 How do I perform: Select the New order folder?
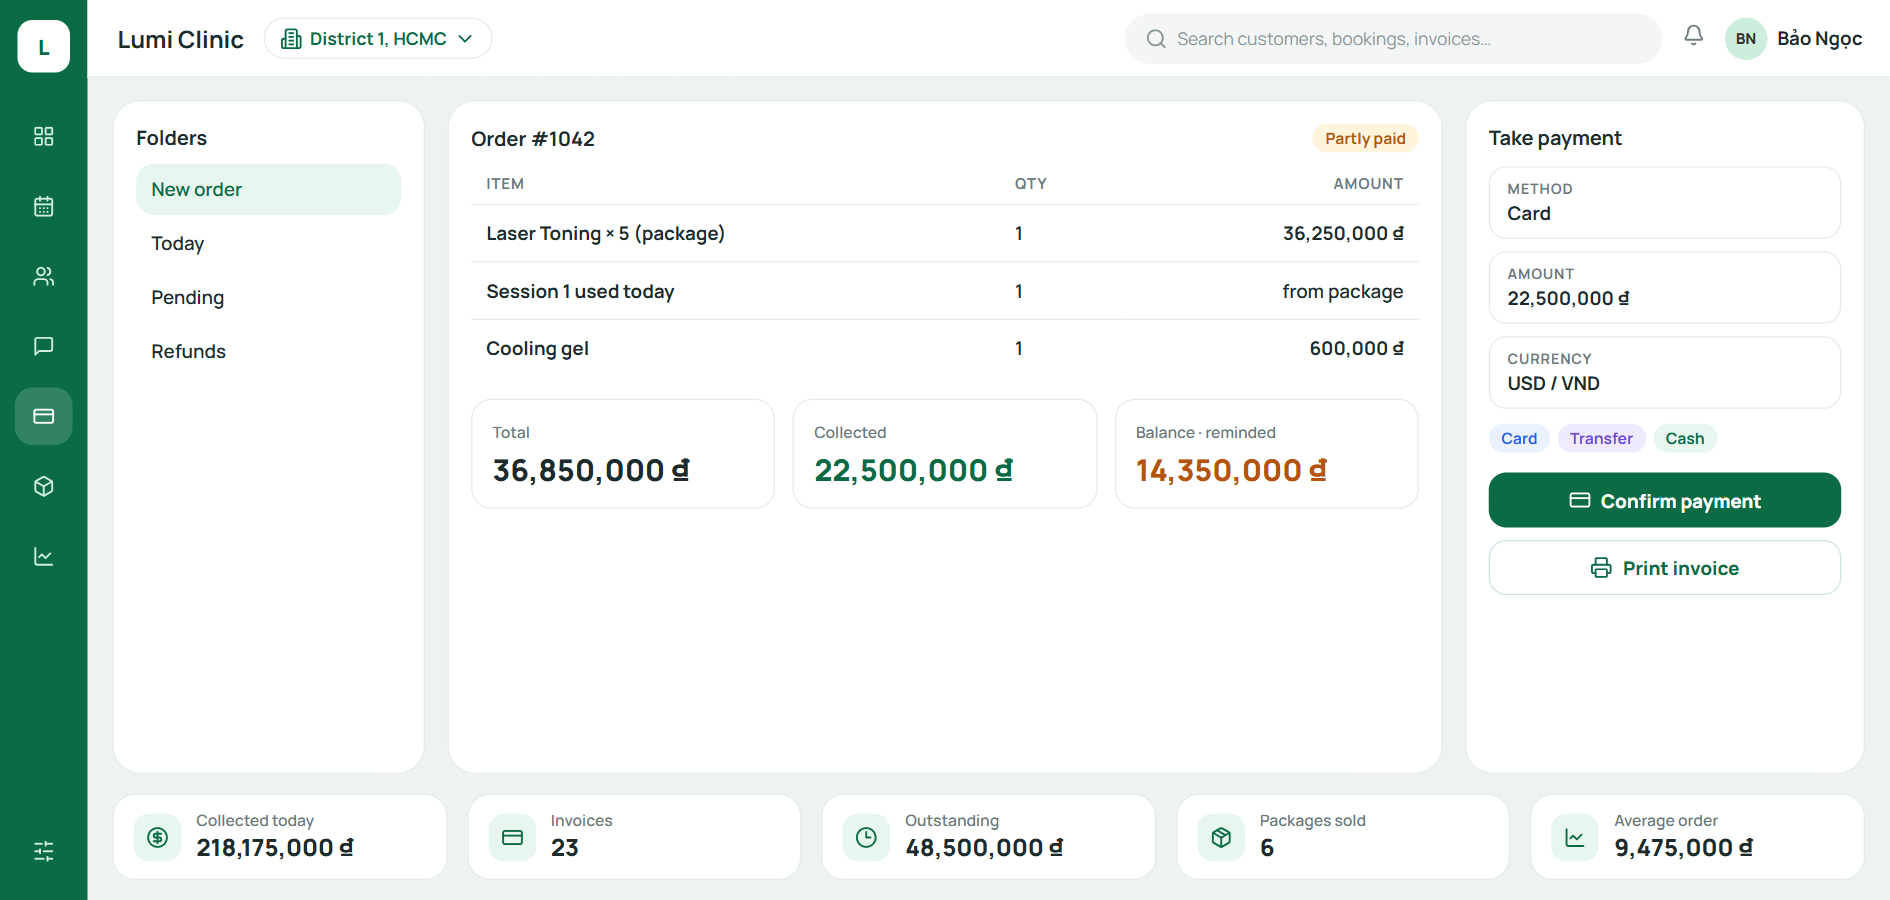[268, 189]
